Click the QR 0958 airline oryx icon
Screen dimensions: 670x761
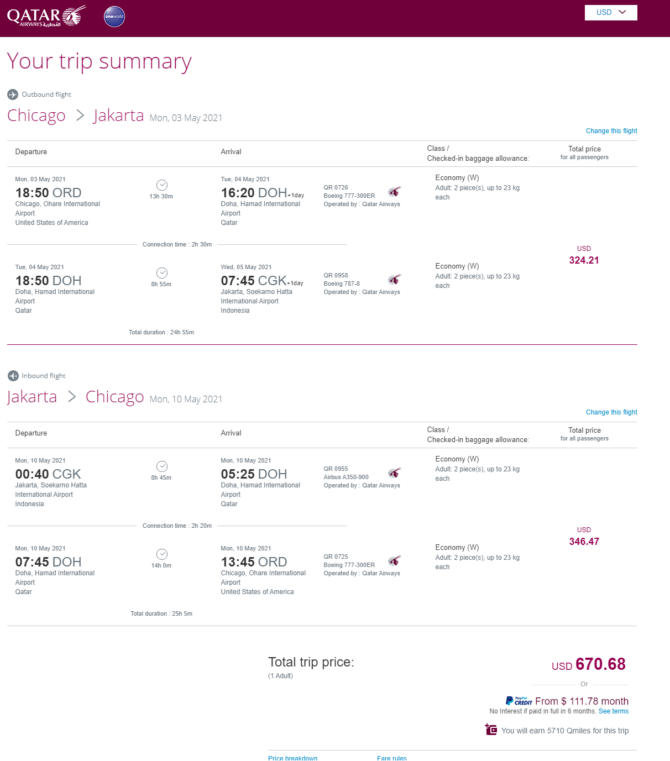(x=395, y=279)
